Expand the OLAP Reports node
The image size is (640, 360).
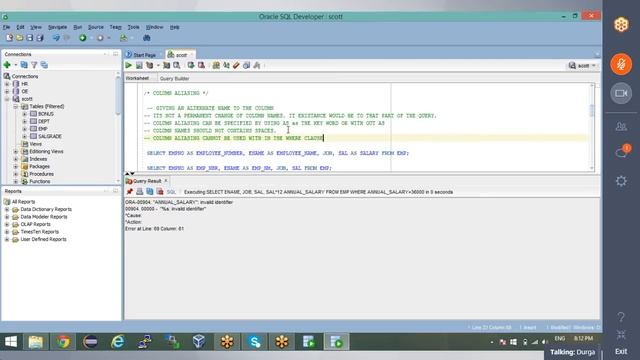tap(7, 224)
